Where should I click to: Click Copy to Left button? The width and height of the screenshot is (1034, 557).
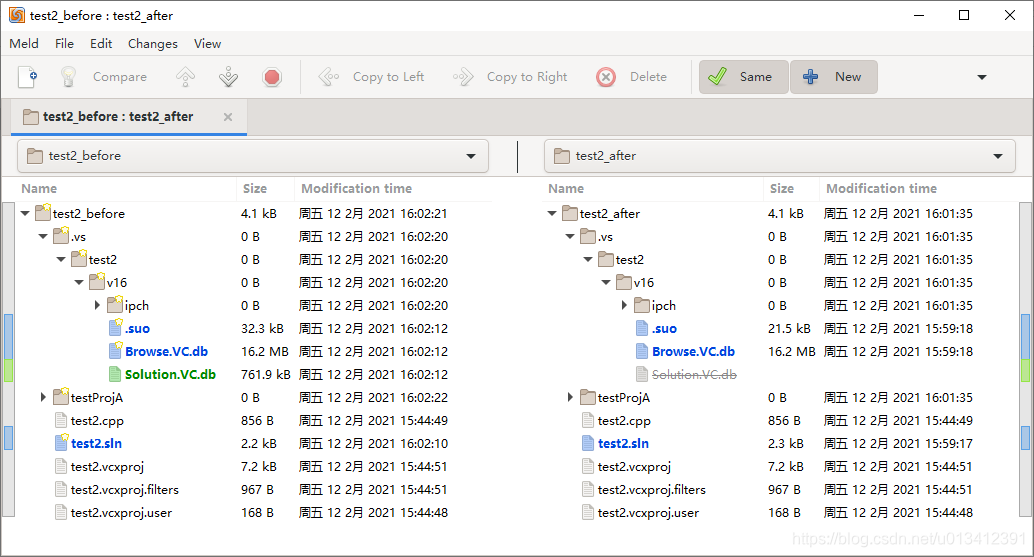click(371, 77)
